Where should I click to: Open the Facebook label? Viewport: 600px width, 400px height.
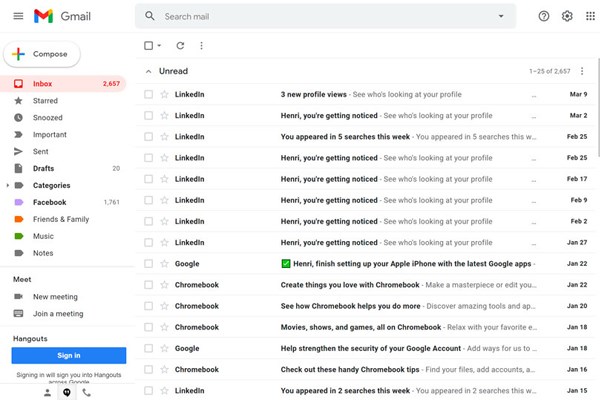tap(63, 202)
